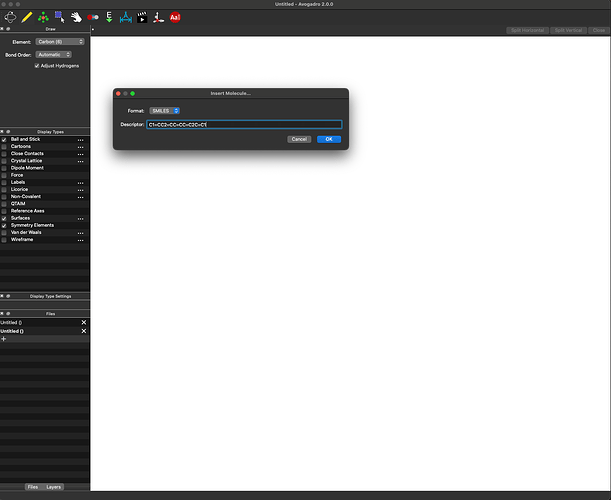611x500 pixels.
Task: Open Surfaces settings dots
Action: (80, 219)
